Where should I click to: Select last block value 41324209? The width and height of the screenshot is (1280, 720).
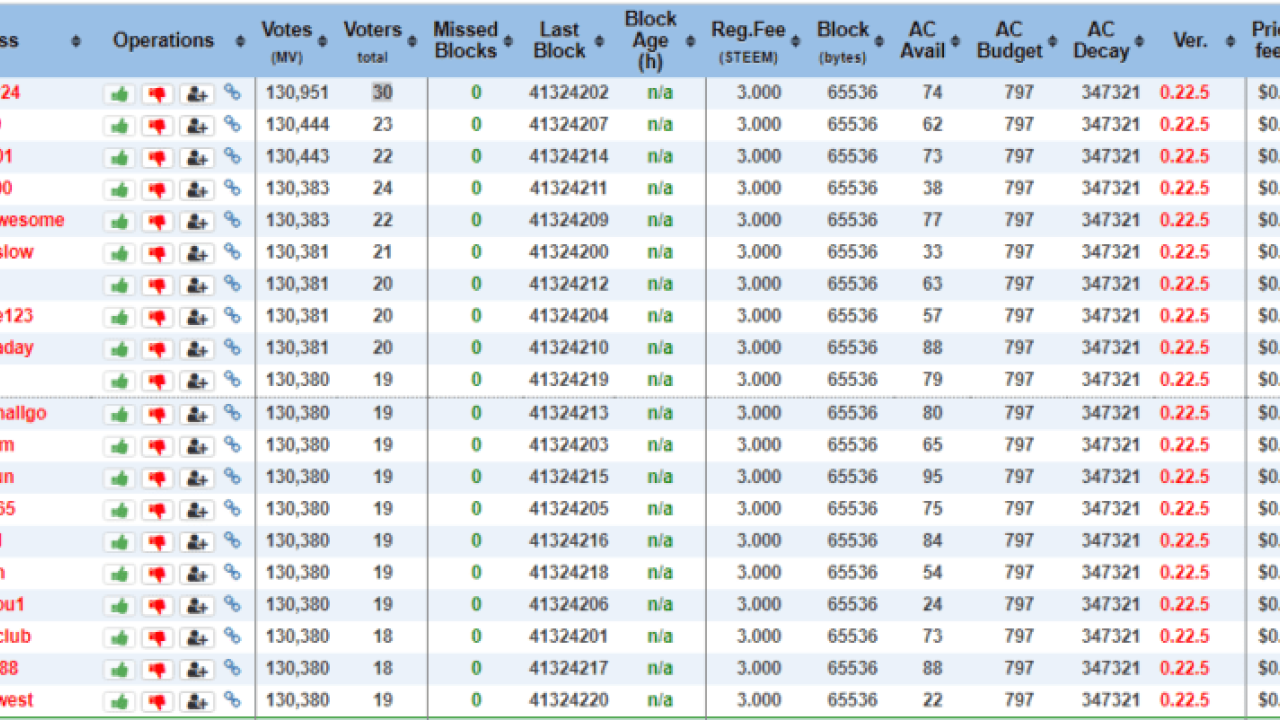coord(569,220)
